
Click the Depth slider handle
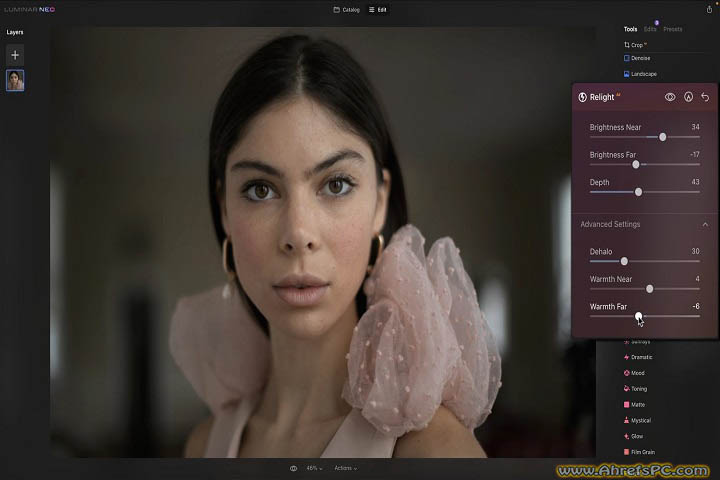point(638,192)
